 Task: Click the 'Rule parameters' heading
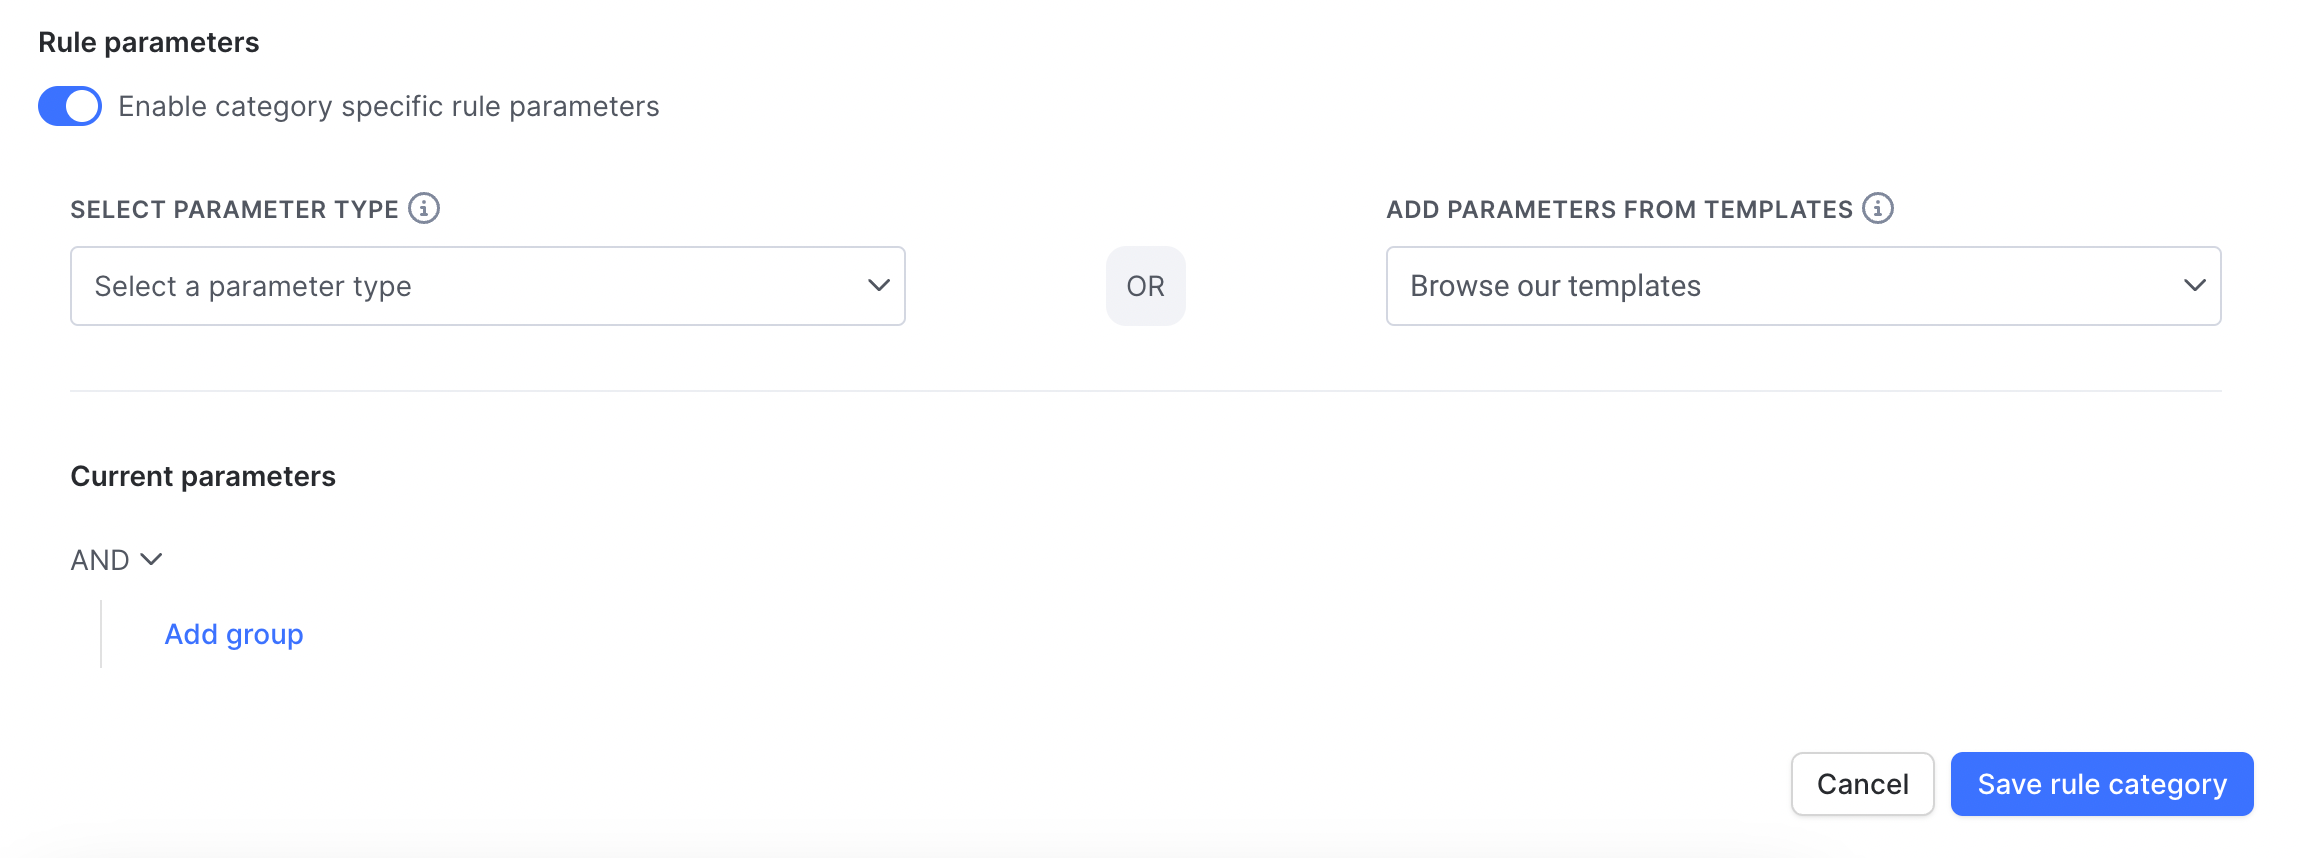[x=148, y=42]
